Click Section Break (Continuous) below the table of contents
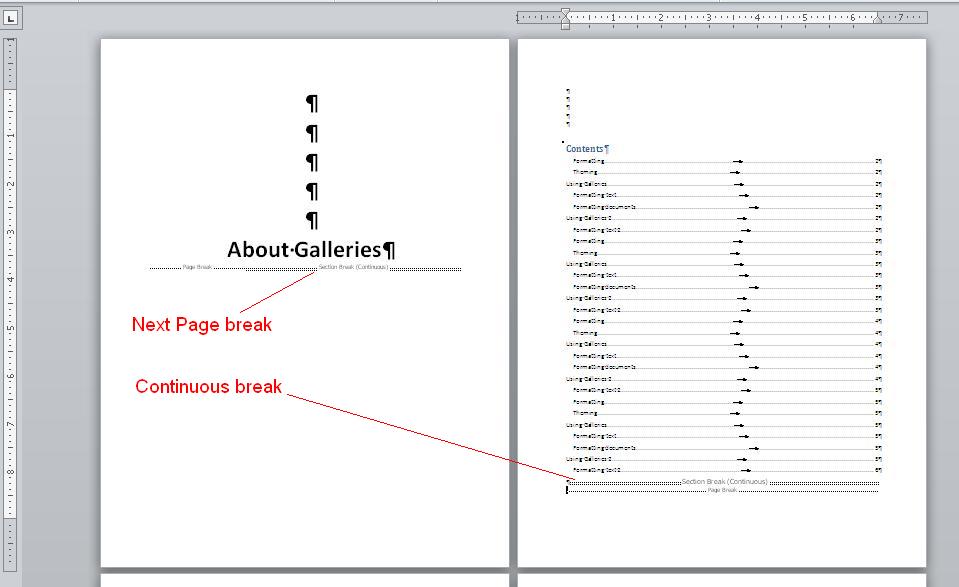The width and height of the screenshot is (959, 587). (x=724, y=482)
